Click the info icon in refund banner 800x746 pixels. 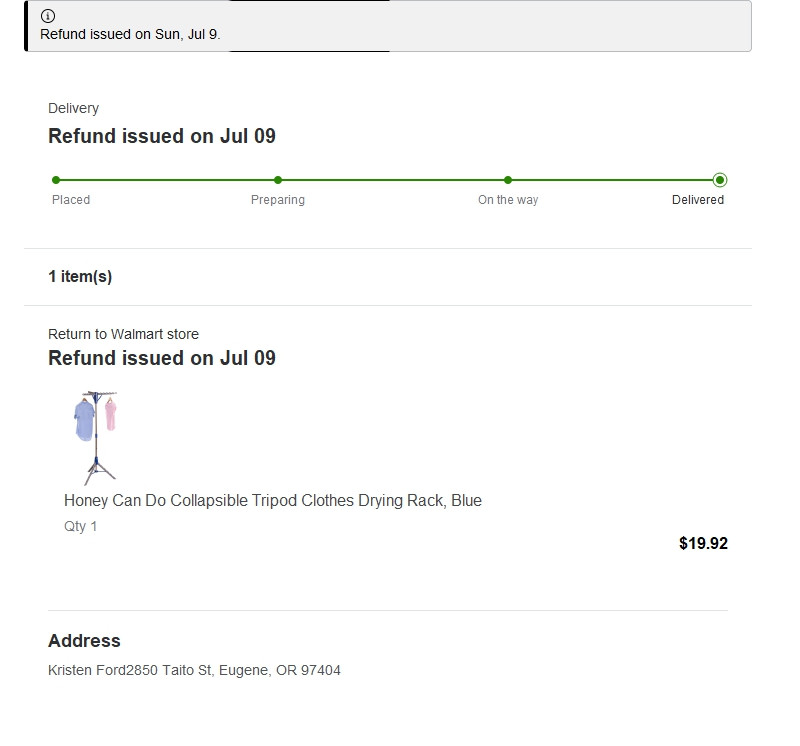coord(47,16)
